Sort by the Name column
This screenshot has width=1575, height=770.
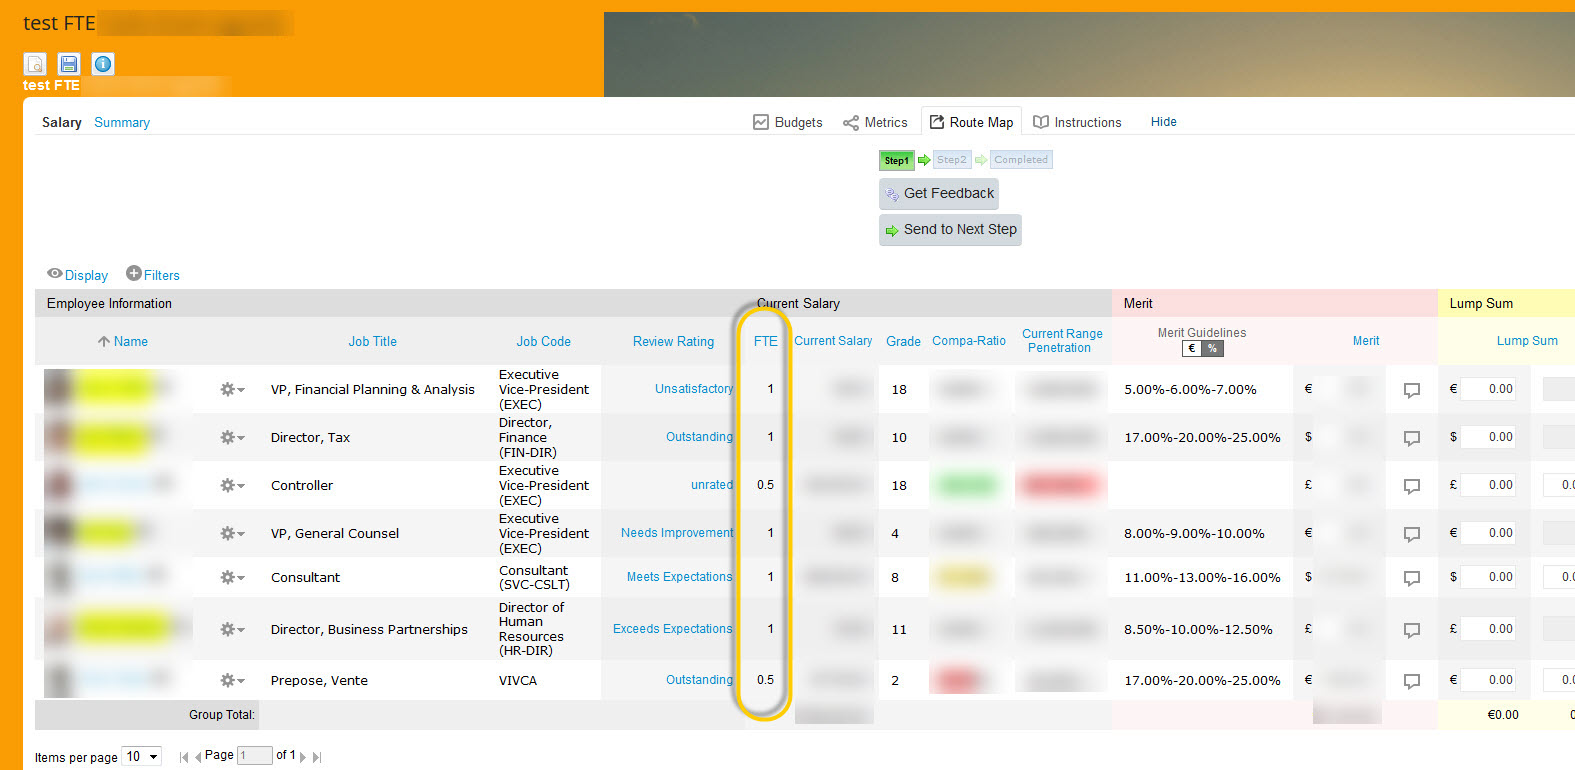coord(131,341)
